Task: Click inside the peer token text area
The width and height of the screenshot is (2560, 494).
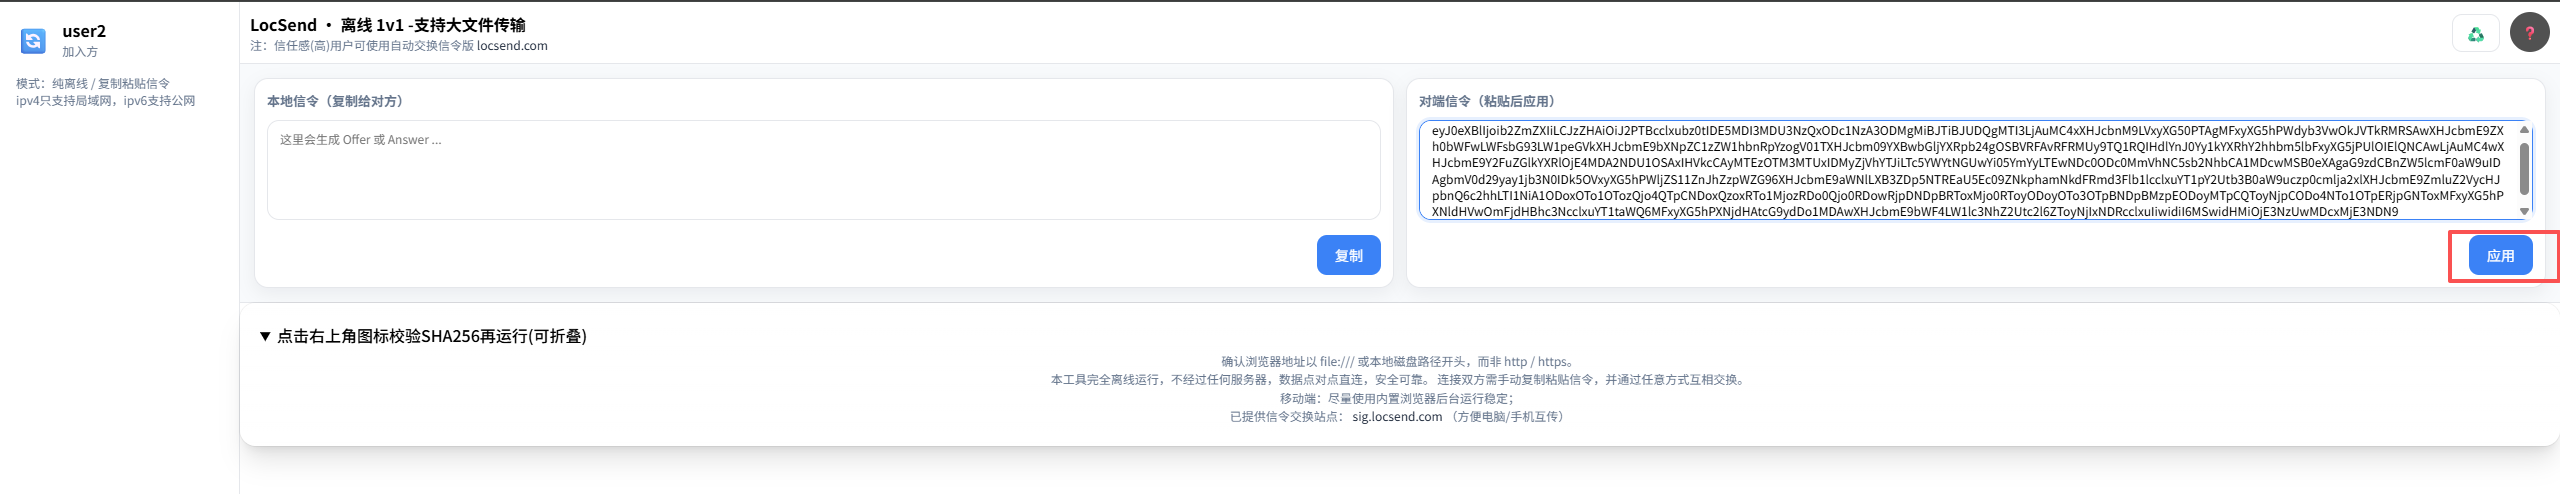Action: 1966,170
